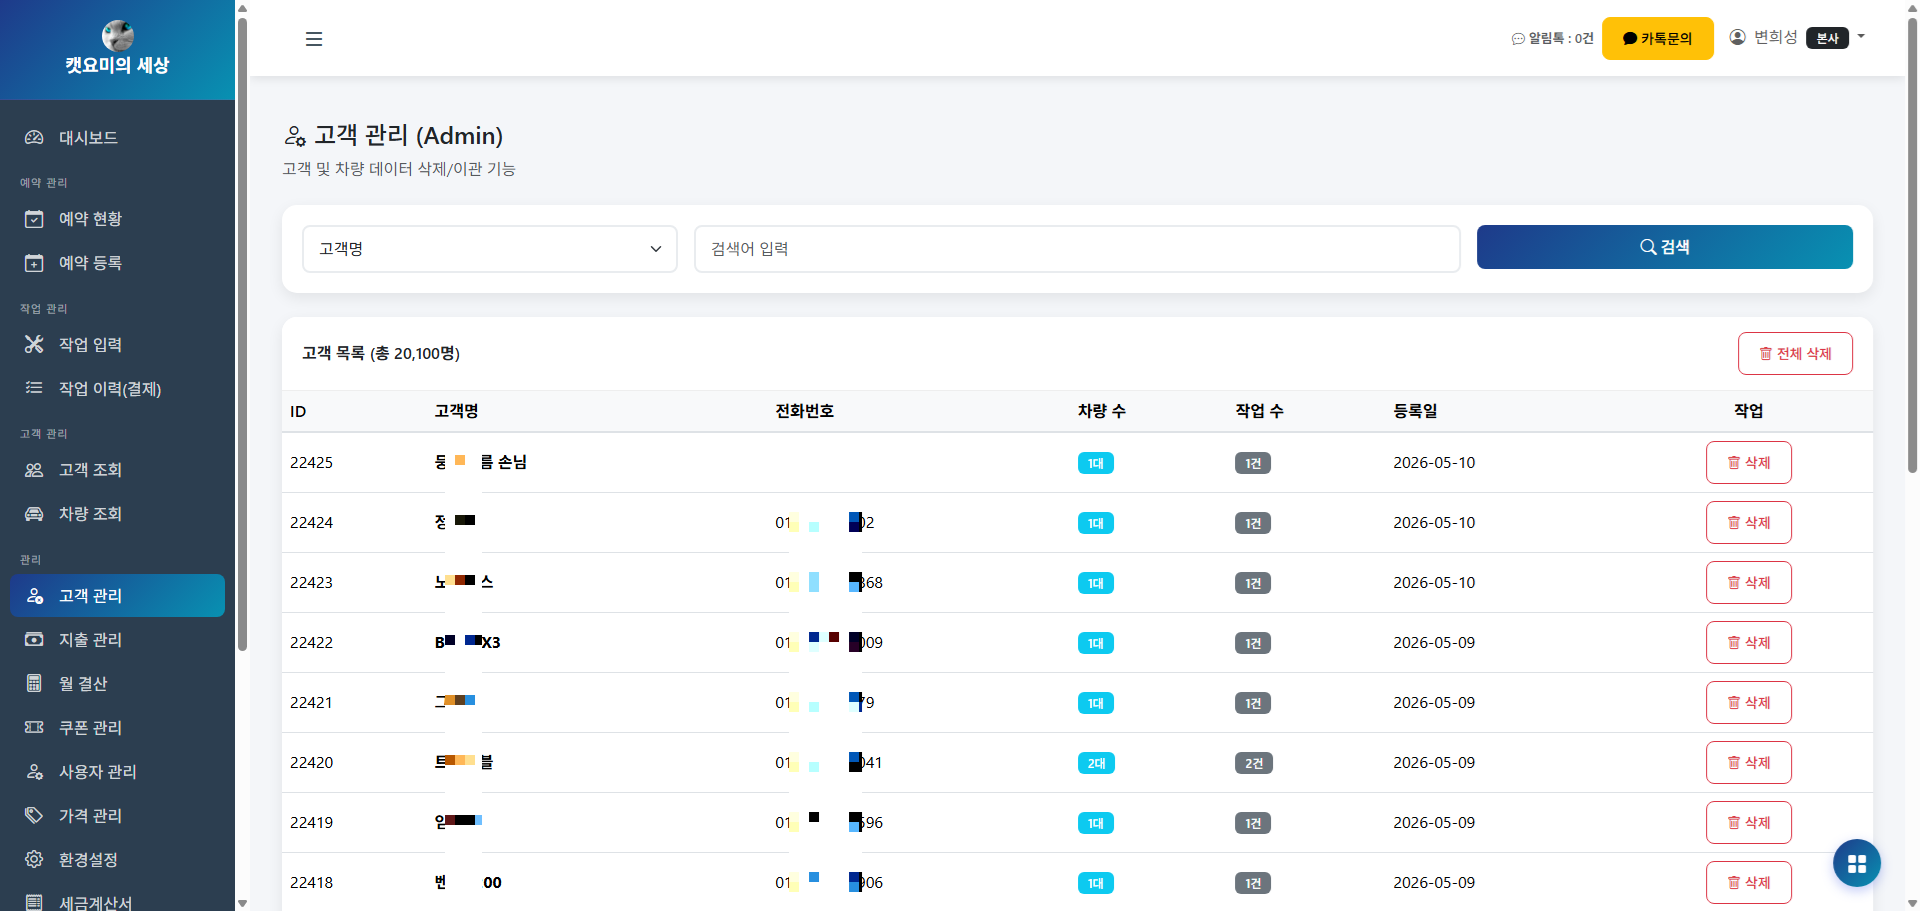
Task: Click the 지출 관리 money icon
Action: (x=34, y=640)
